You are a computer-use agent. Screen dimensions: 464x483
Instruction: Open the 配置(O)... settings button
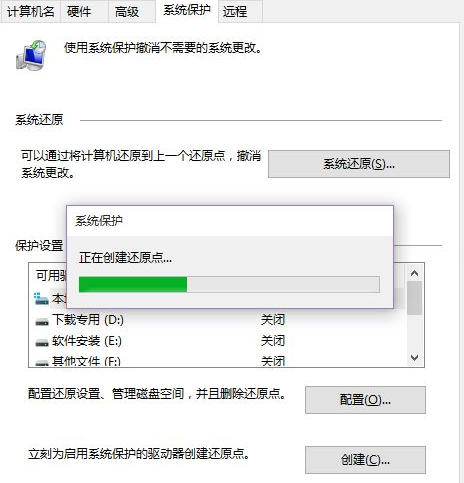coord(365,400)
